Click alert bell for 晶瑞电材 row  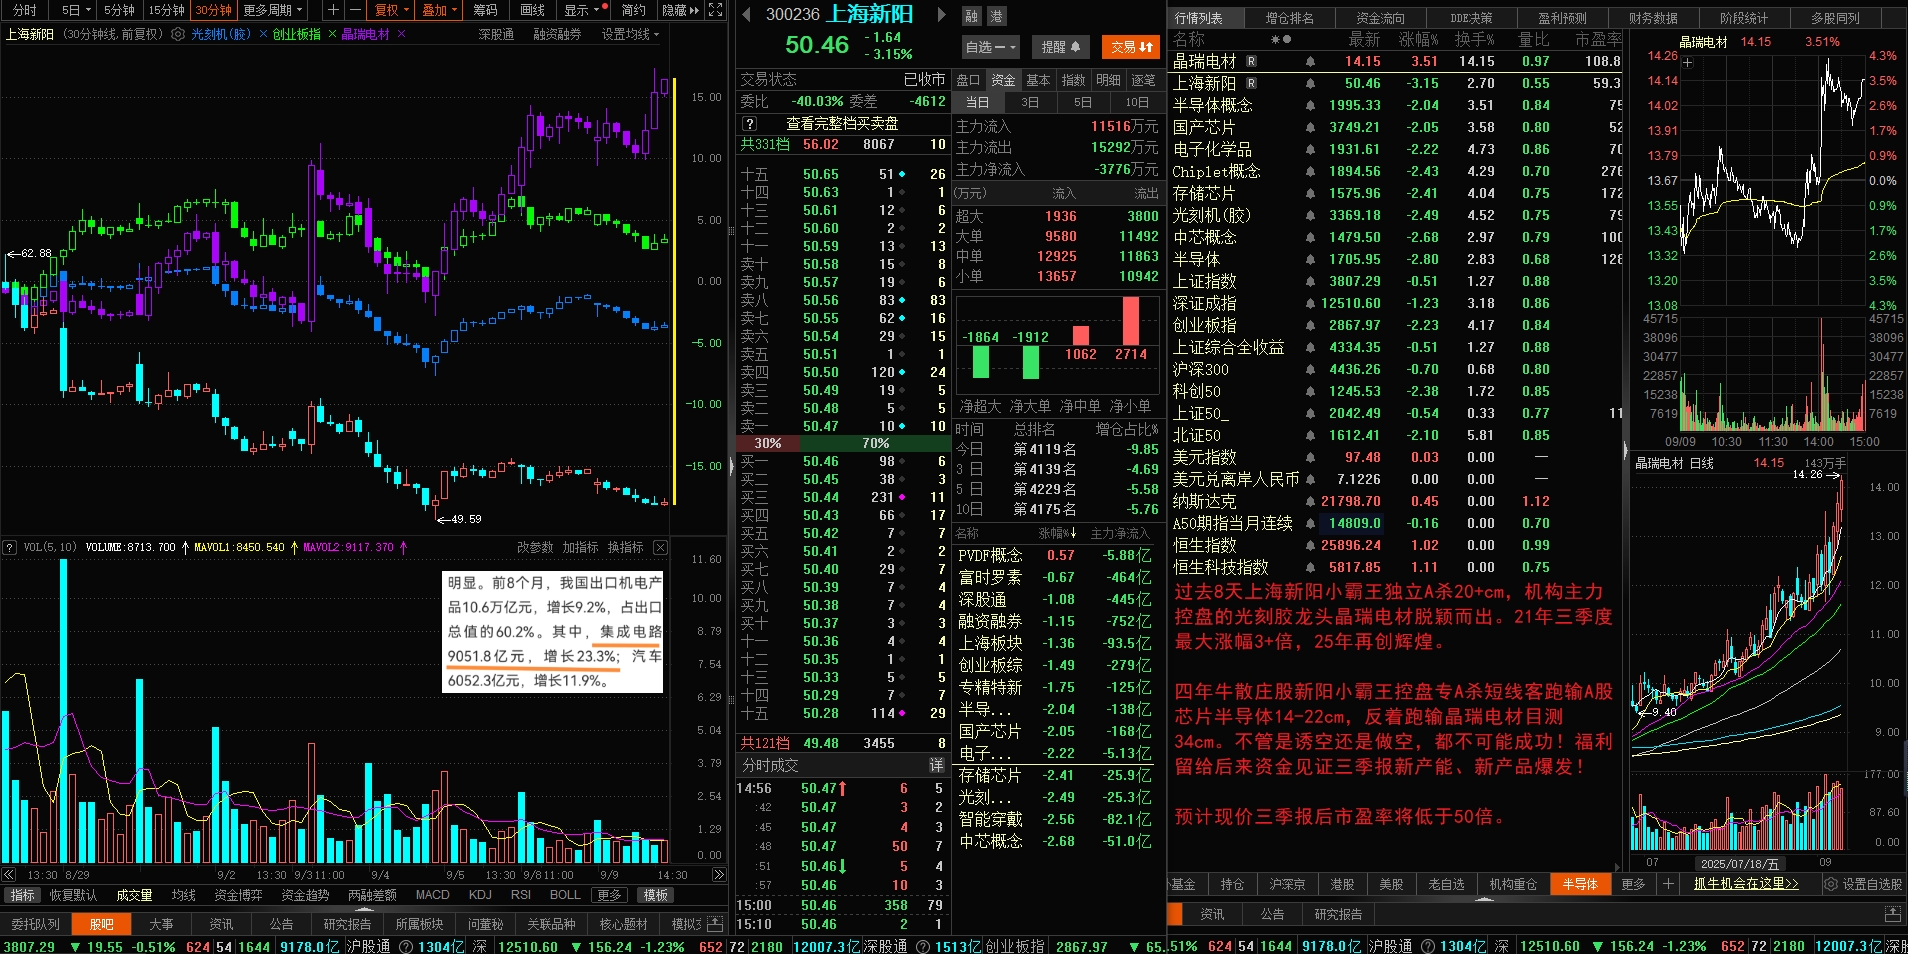click(x=1310, y=62)
